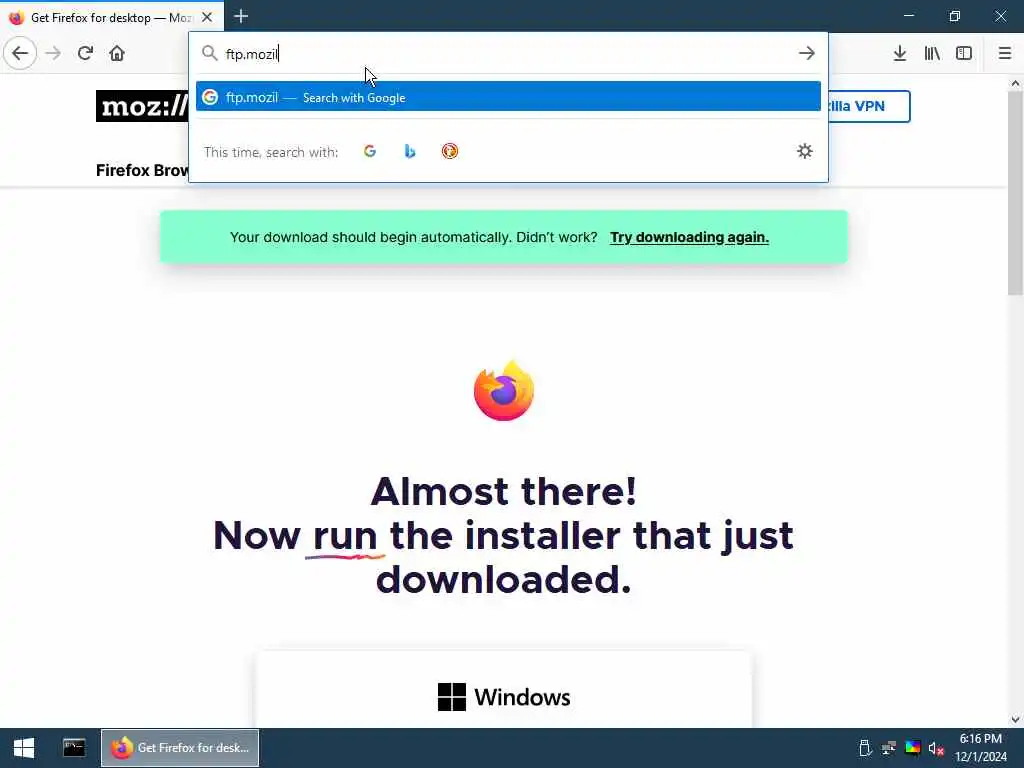Click the Firefox Browsers menu label

142,170
